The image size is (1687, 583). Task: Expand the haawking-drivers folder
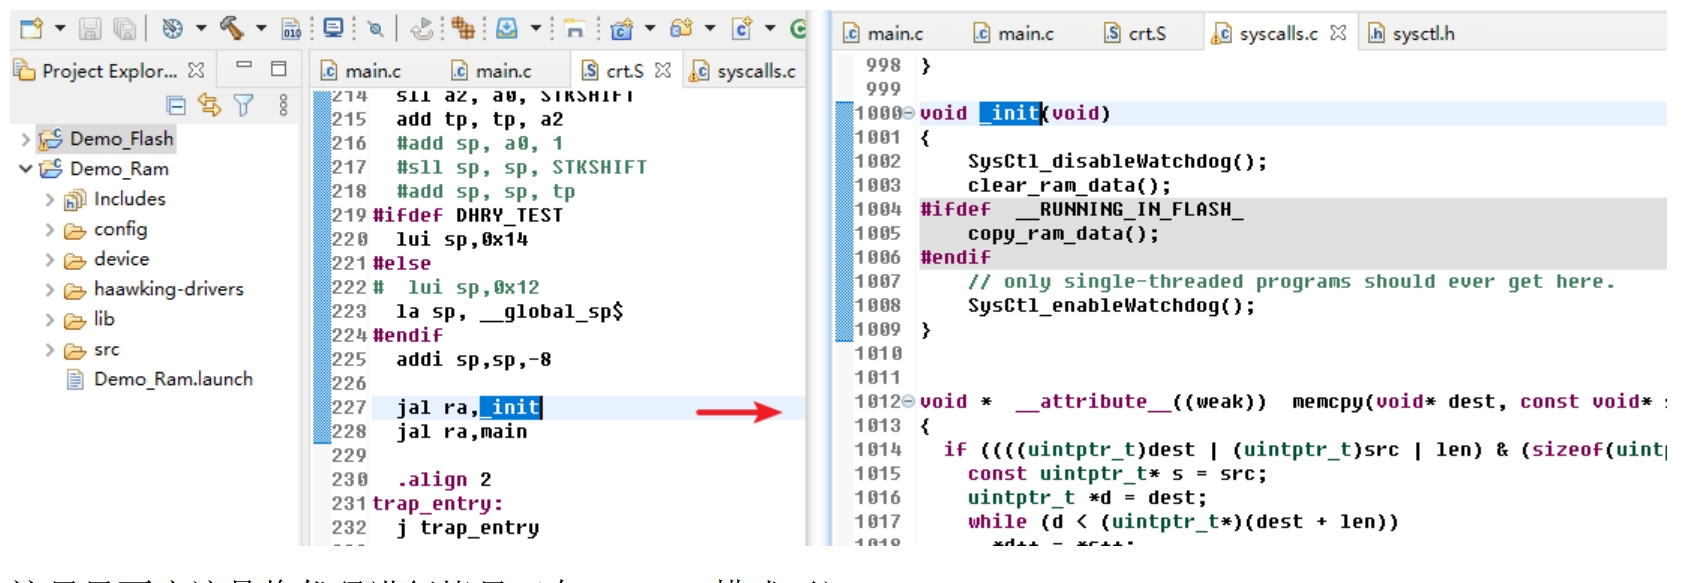(x=50, y=290)
